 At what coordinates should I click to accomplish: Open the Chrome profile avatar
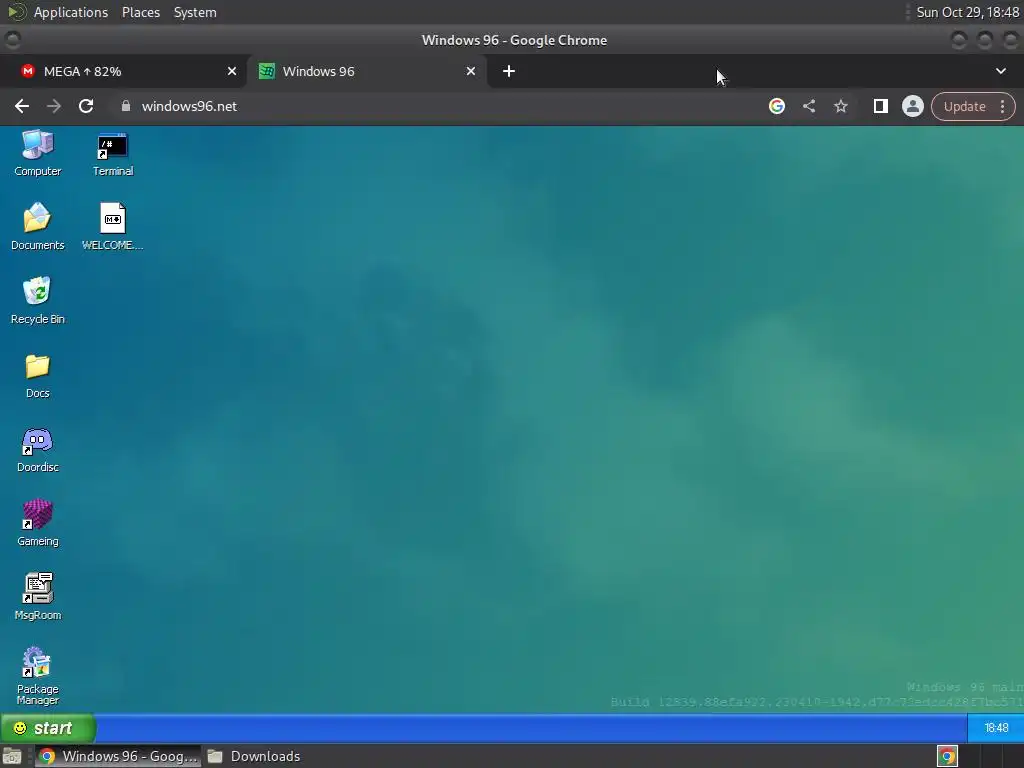point(912,106)
